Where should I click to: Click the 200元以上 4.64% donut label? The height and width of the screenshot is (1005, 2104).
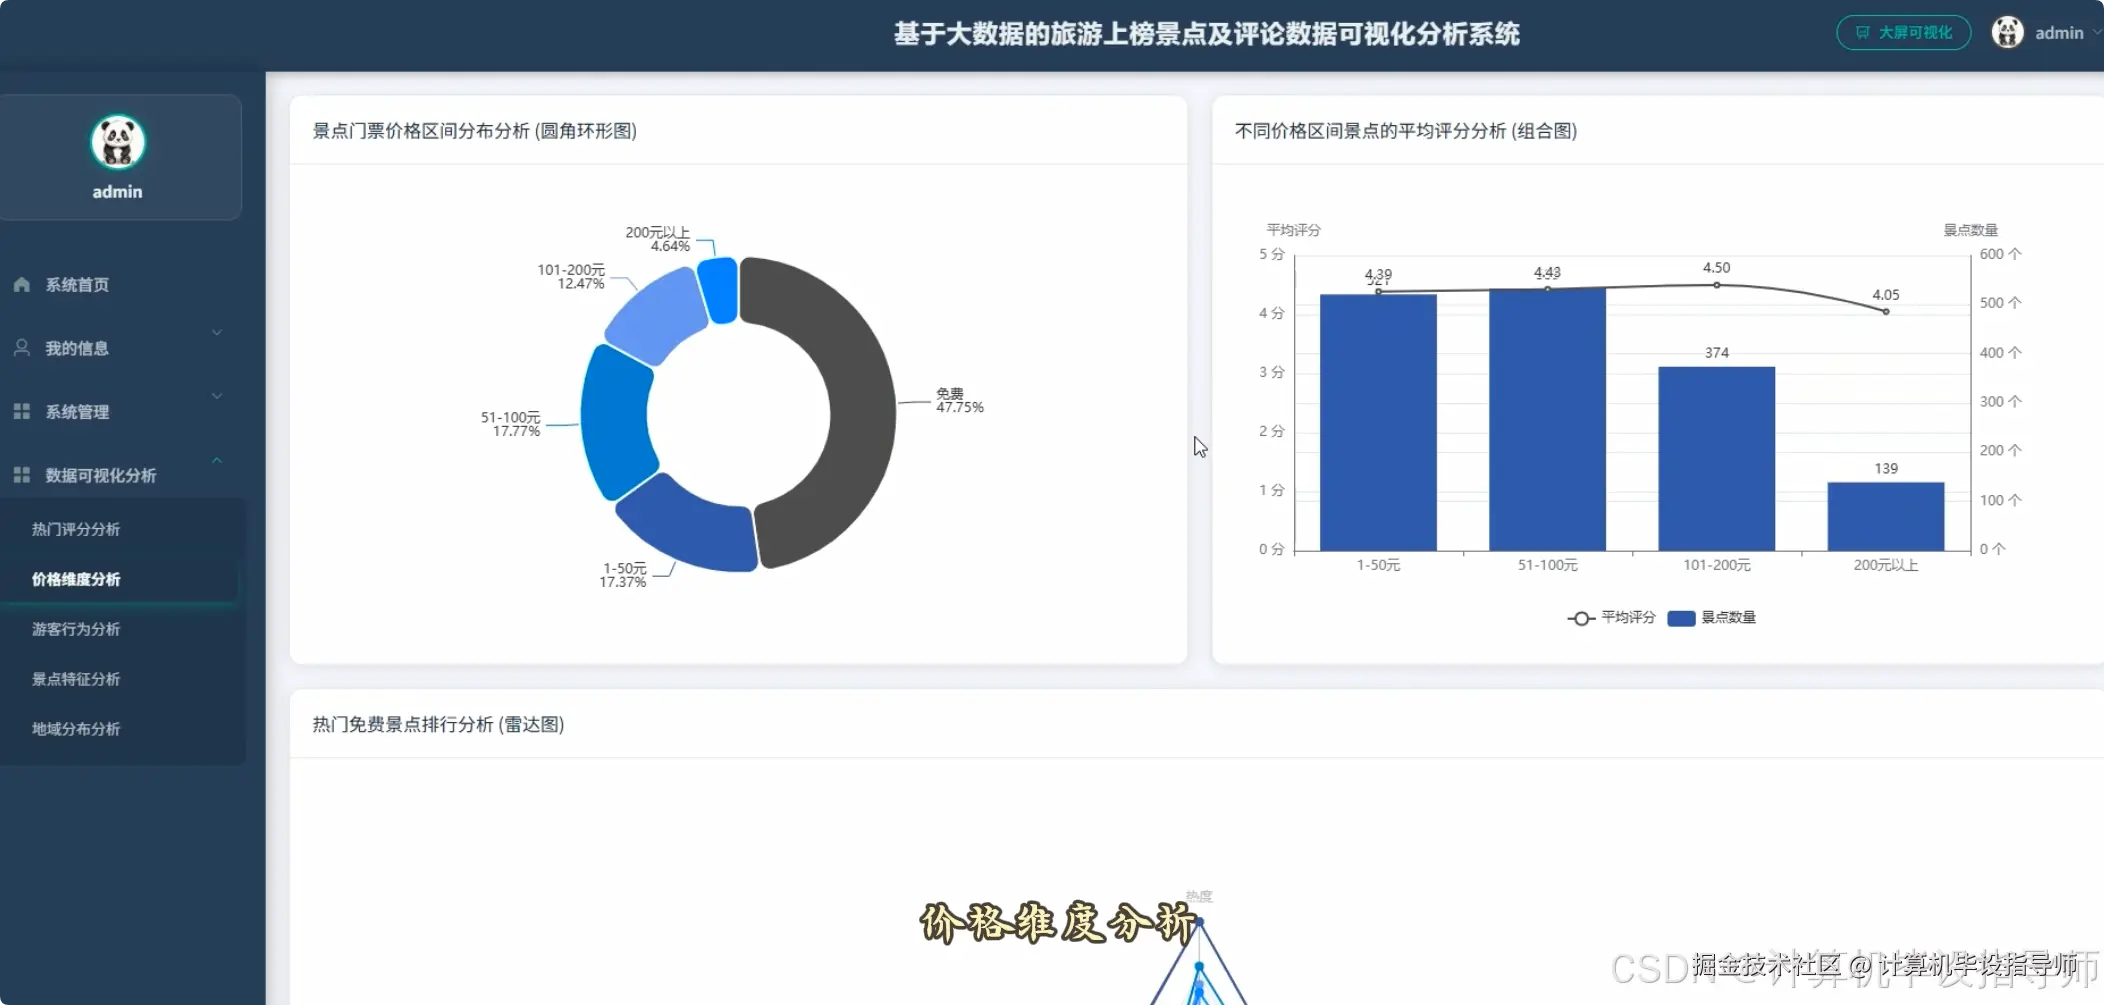(658, 239)
